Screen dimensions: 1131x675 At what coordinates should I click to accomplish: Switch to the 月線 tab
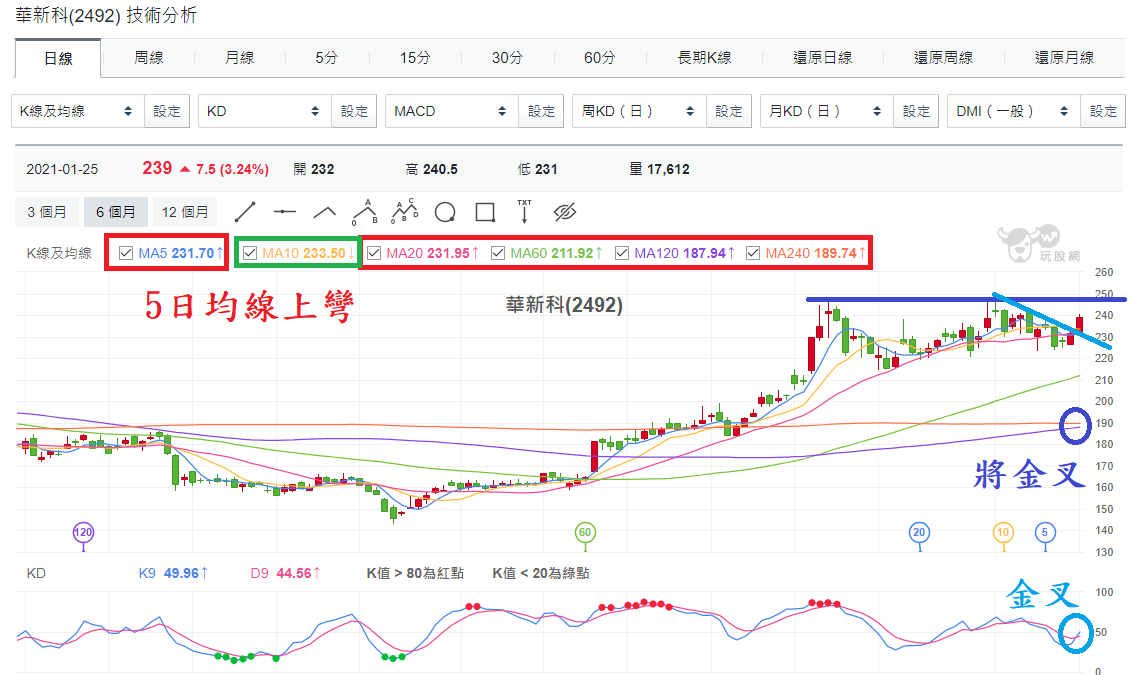point(239,58)
